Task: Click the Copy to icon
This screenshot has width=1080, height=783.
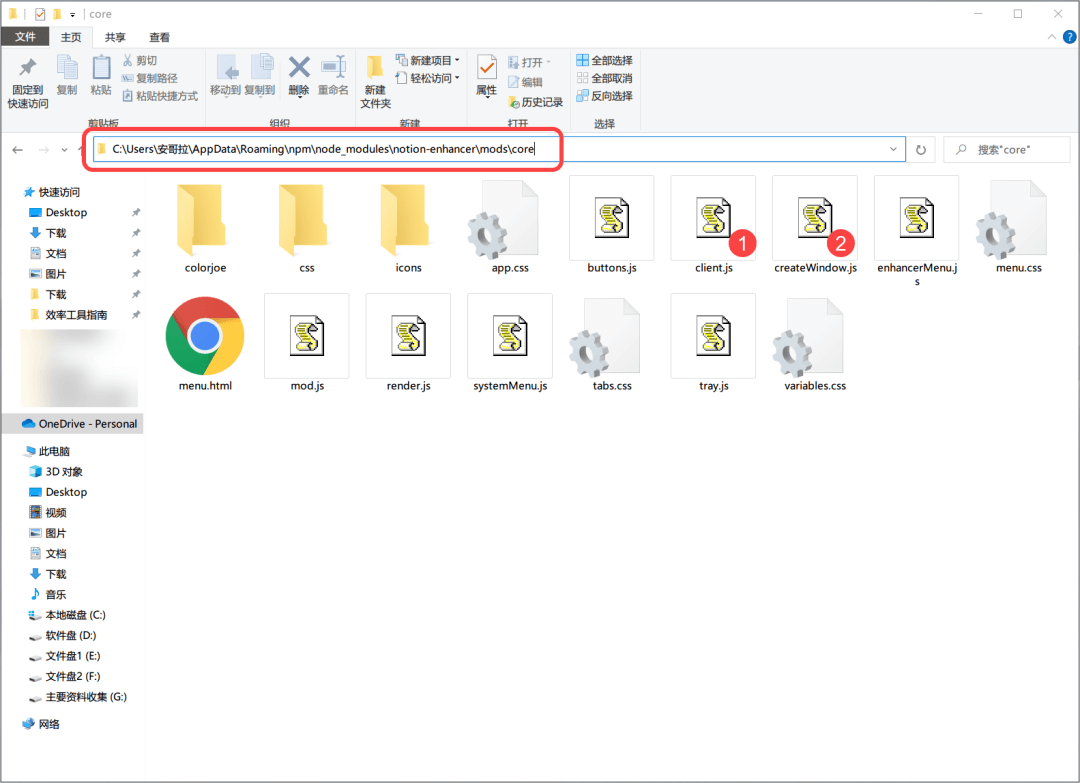Action: click(260, 67)
